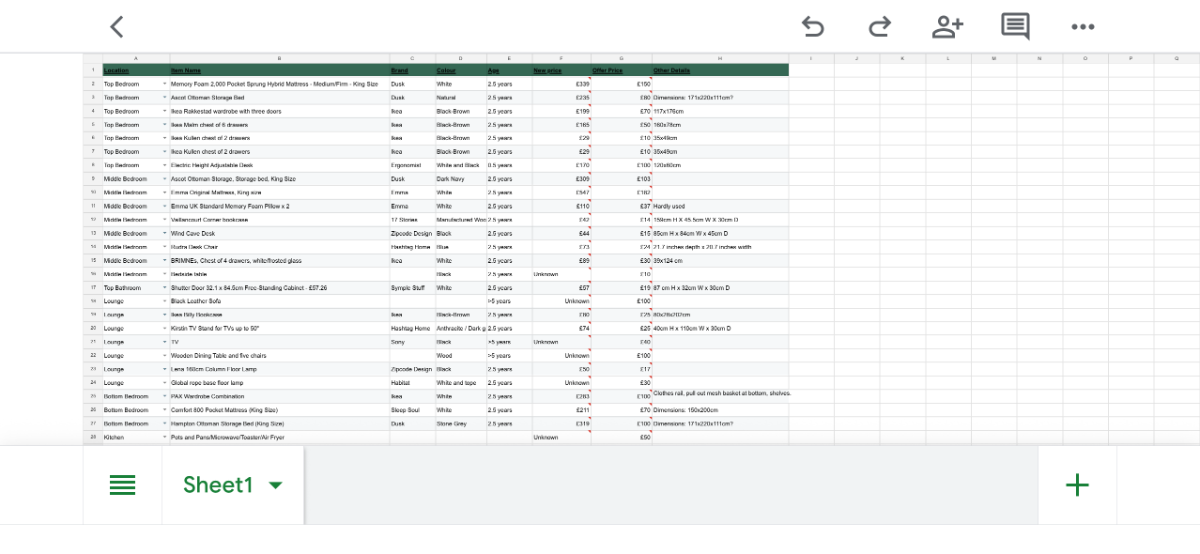Undo the last edit
This screenshot has height=554, width=1200.
[813, 27]
